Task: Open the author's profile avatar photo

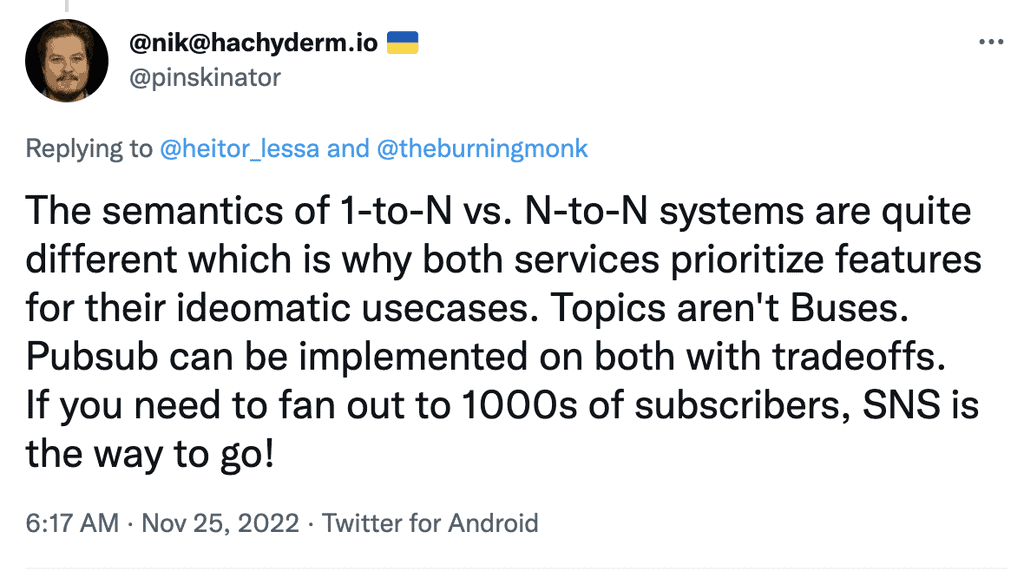Action: (67, 61)
